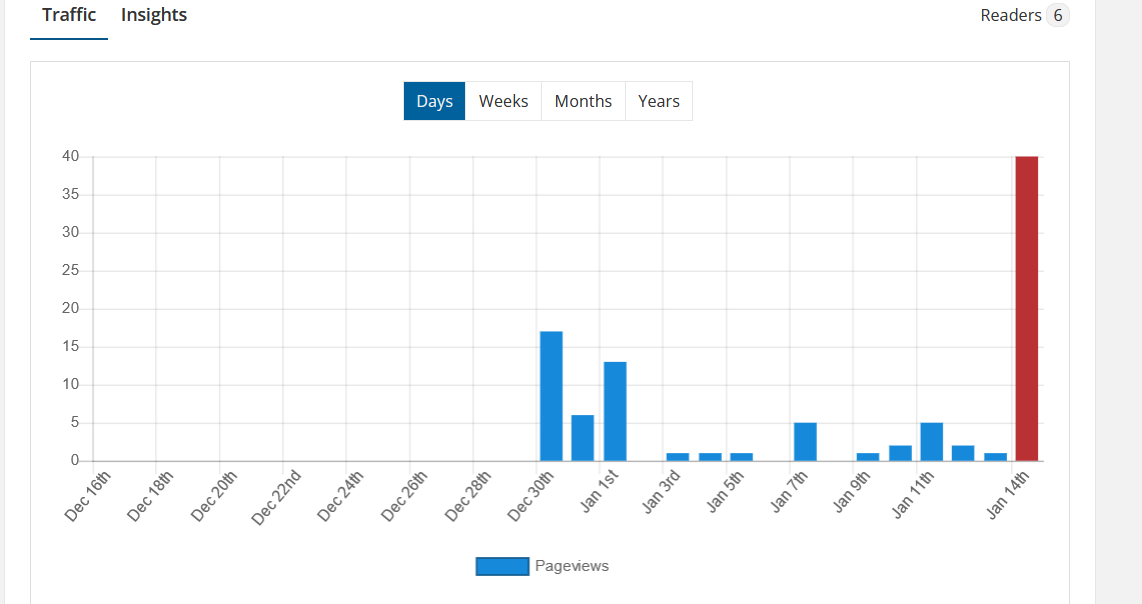The width and height of the screenshot is (1142, 604).
Task: Switch chart view to Months
Action: [583, 101]
